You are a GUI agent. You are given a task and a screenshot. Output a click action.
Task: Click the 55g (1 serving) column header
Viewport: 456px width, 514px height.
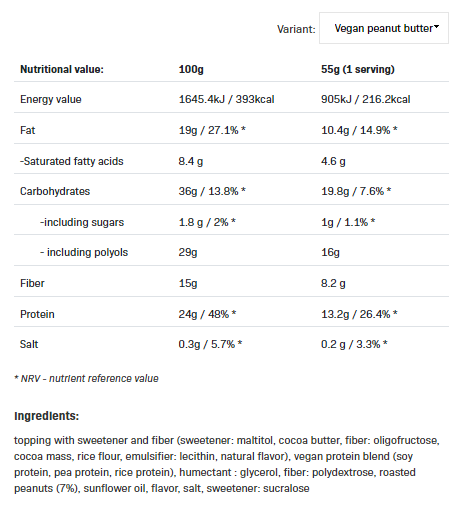point(358,69)
